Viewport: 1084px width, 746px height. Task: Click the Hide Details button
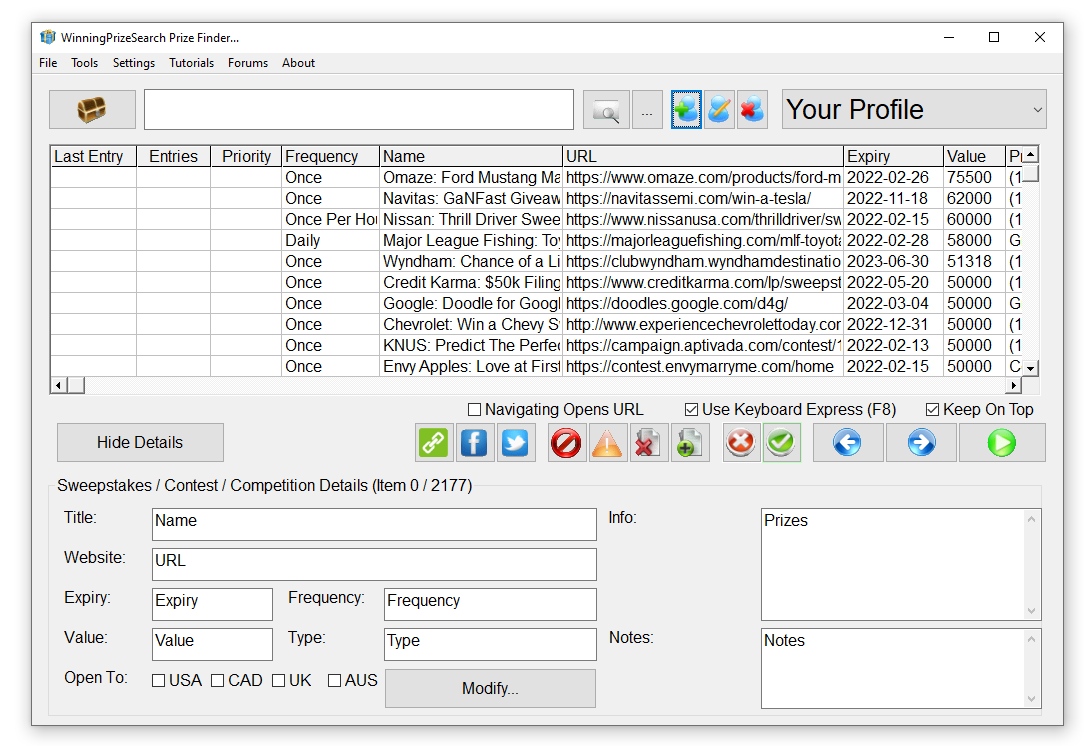coord(140,442)
